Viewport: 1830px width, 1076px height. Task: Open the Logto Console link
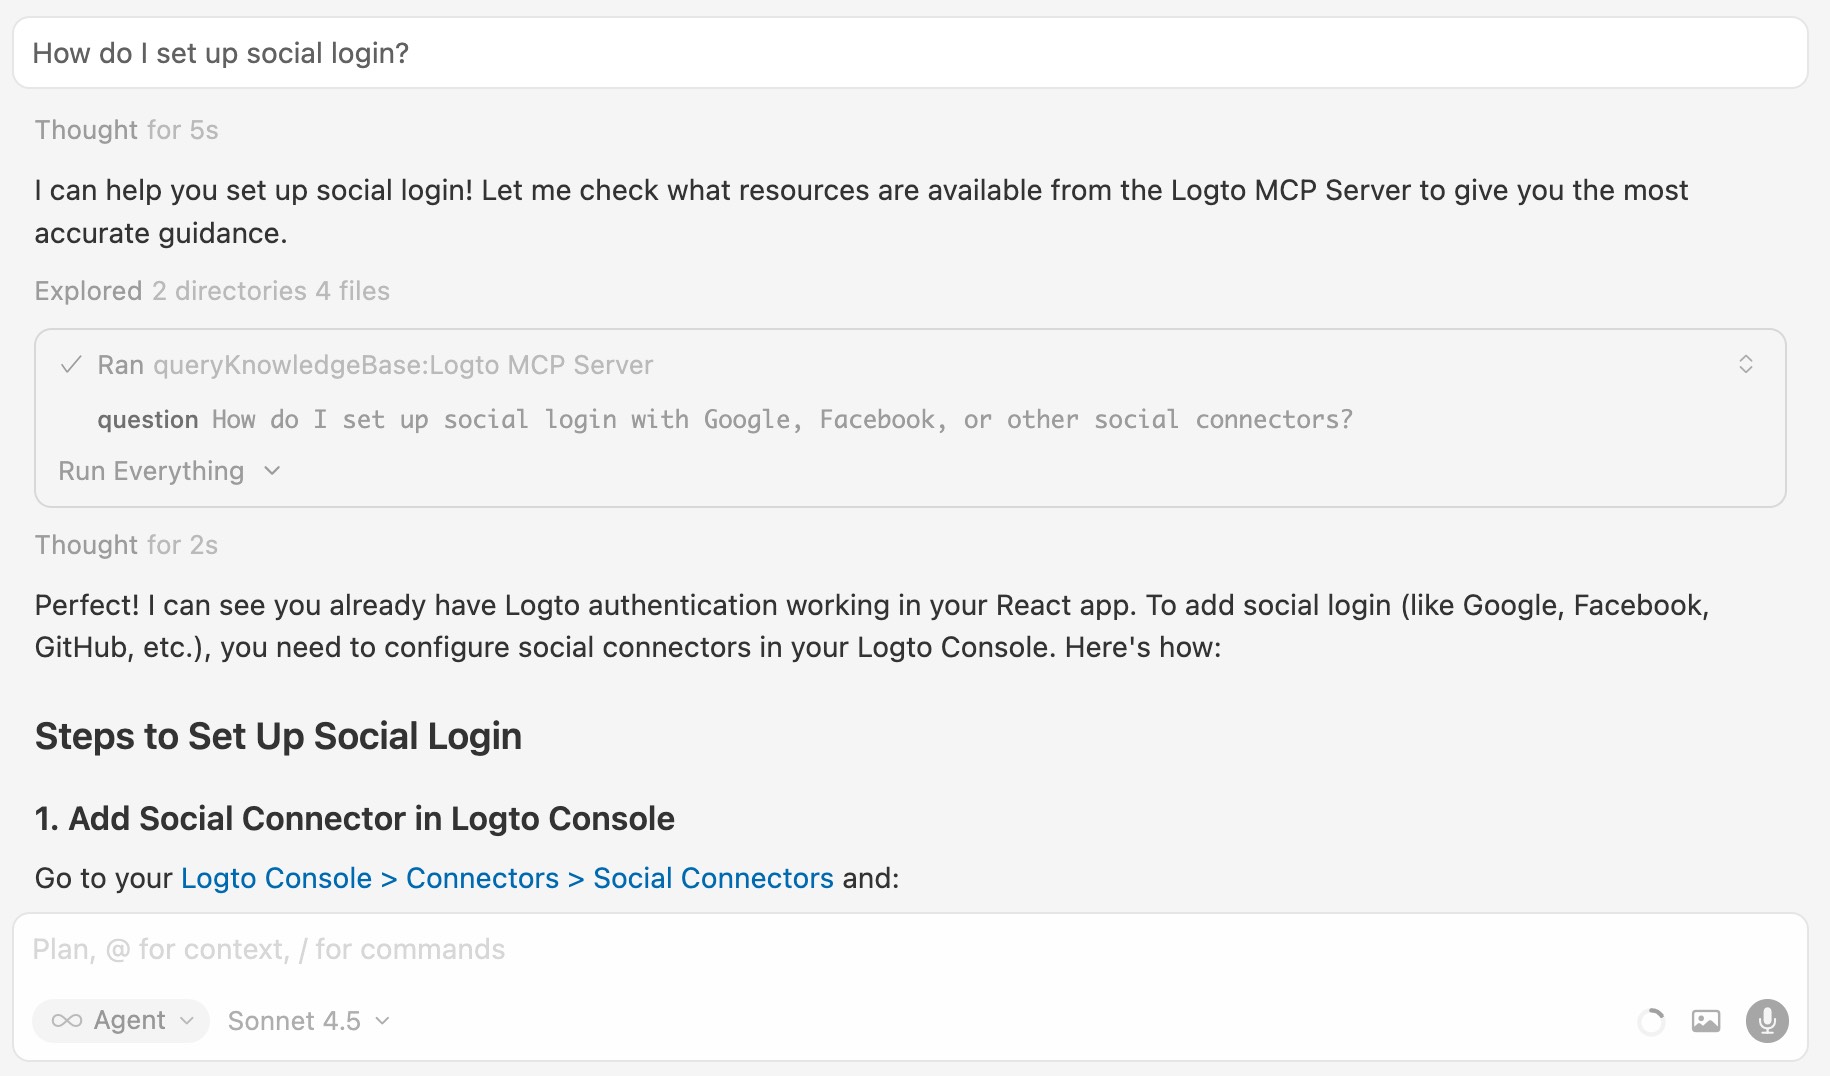[x=276, y=878]
